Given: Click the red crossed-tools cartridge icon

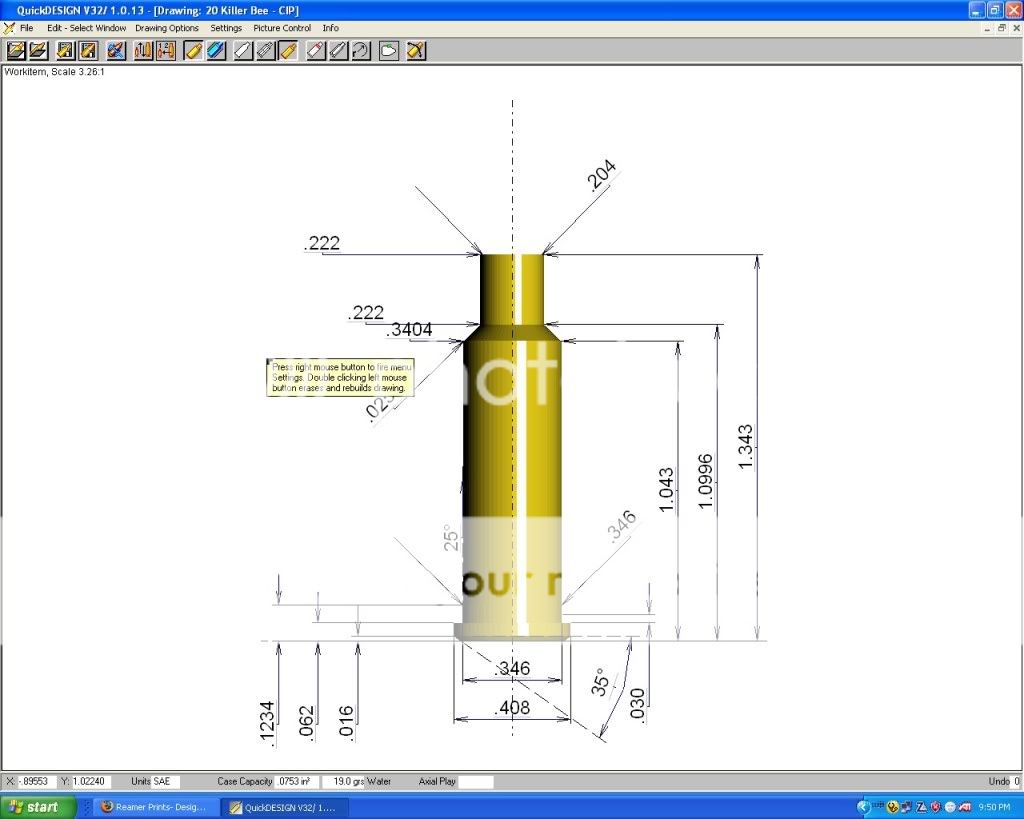Looking at the screenshot, I should 113,50.
